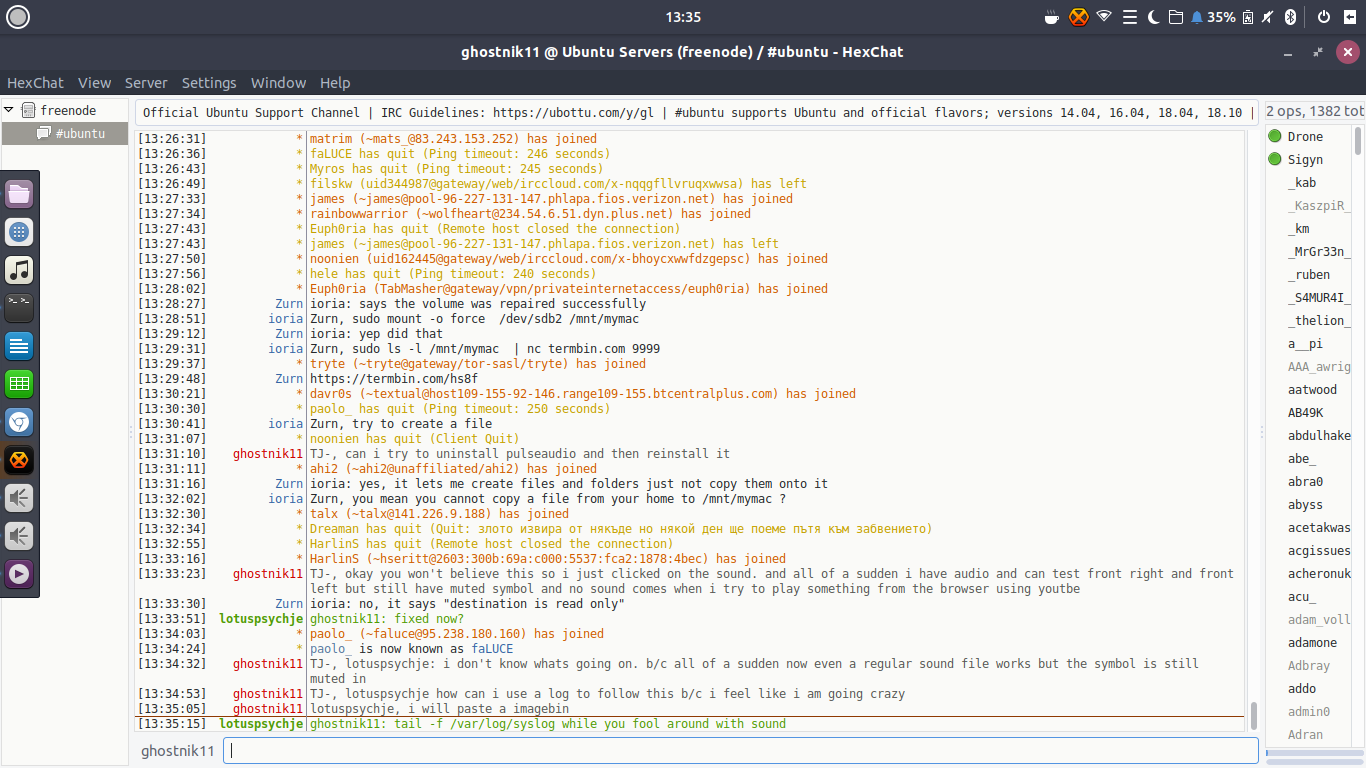Open the folder places indicator in tray
This screenshot has width=1366, height=768.
[x=1176, y=16]
